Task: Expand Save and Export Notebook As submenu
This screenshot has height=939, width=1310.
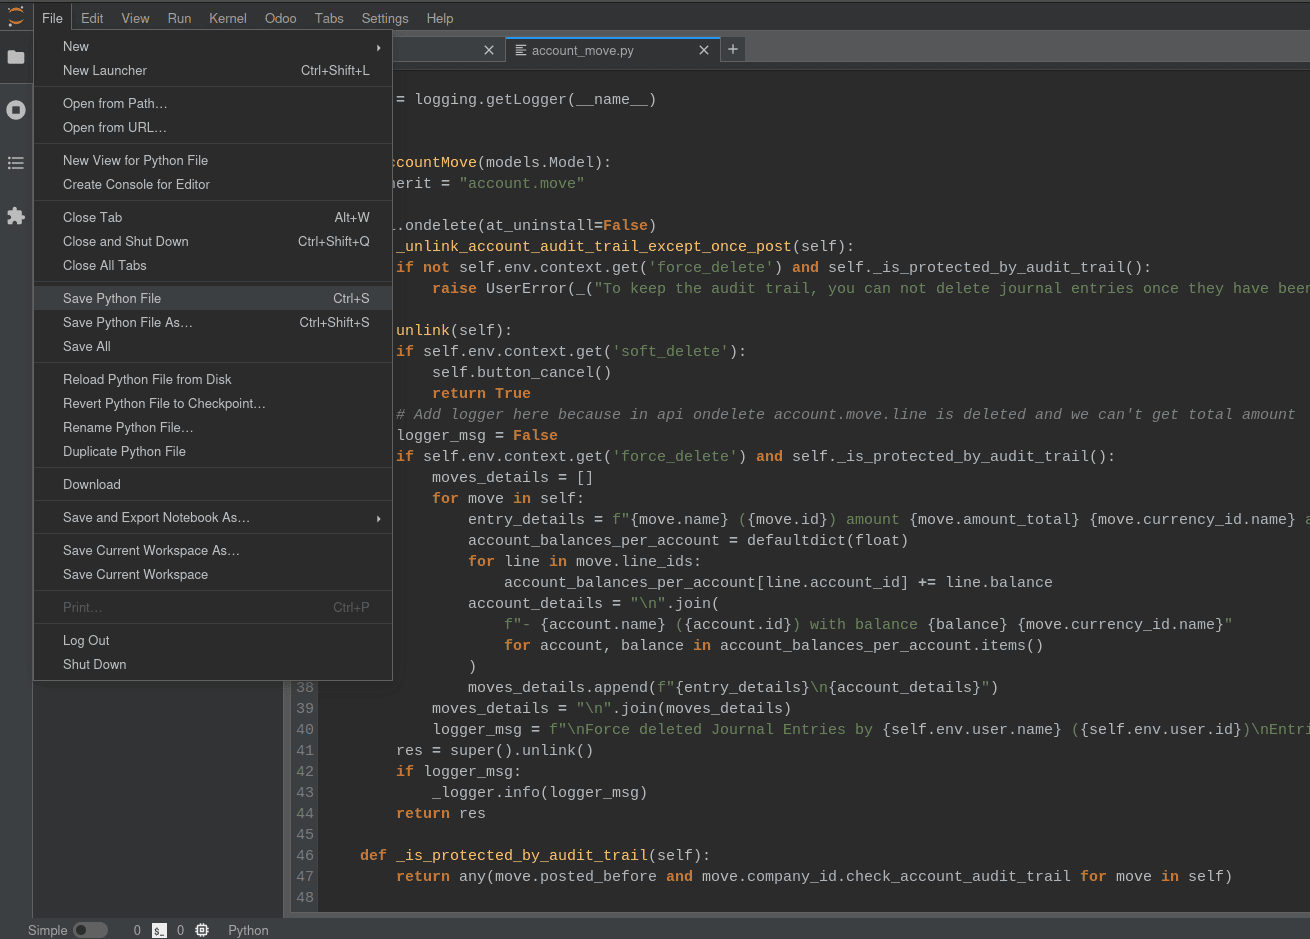Action: point(378,518)
